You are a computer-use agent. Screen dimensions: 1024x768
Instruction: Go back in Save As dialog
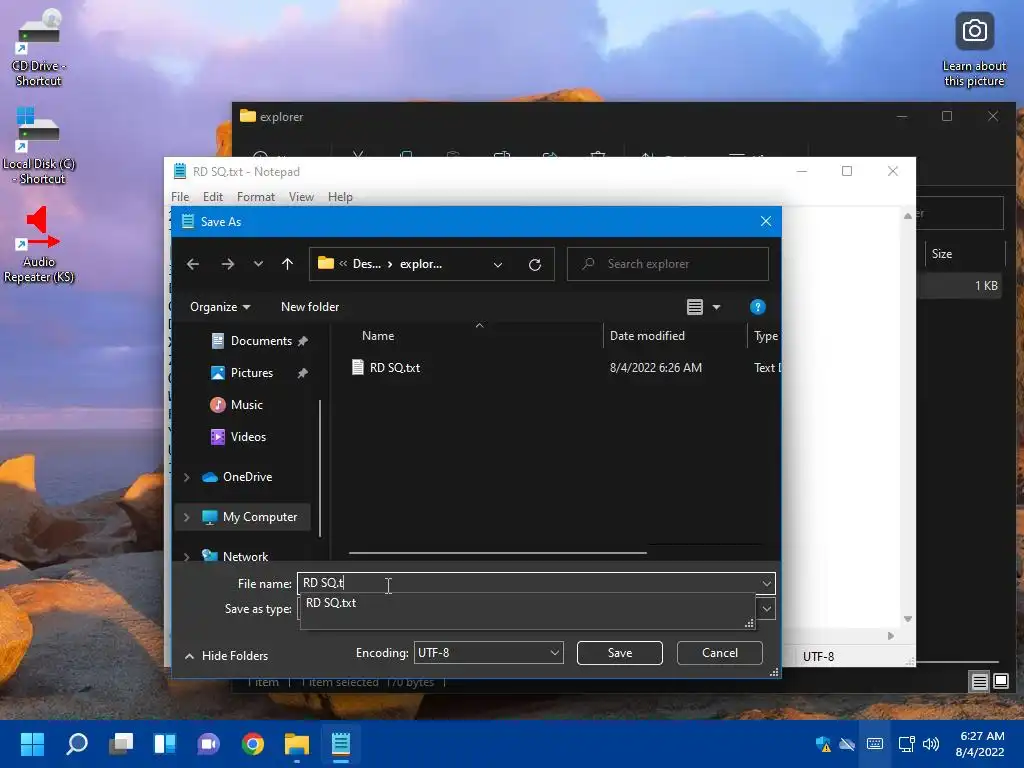coord(193,264)
